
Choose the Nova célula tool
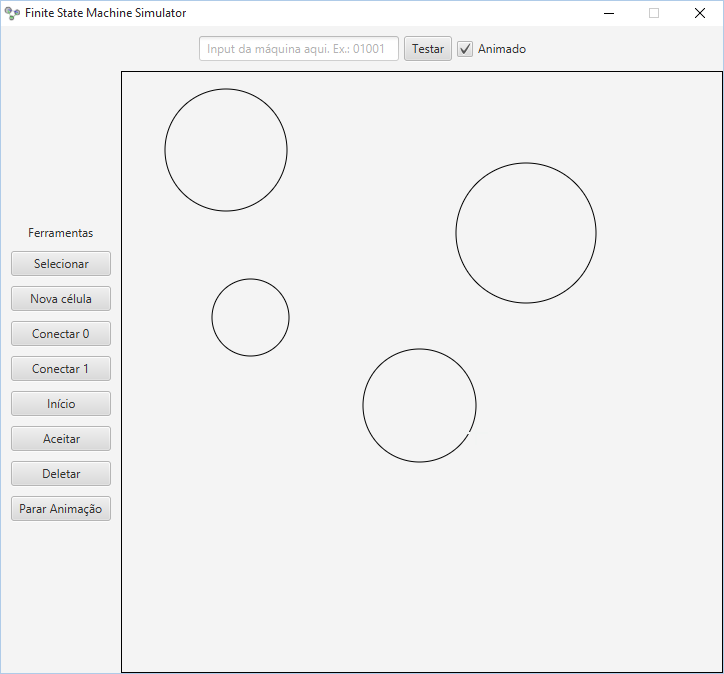tap(61, 299)
